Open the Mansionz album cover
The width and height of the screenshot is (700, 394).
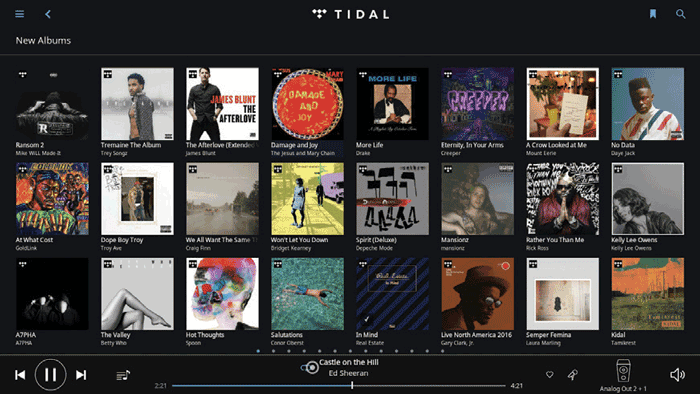point(478,199)
